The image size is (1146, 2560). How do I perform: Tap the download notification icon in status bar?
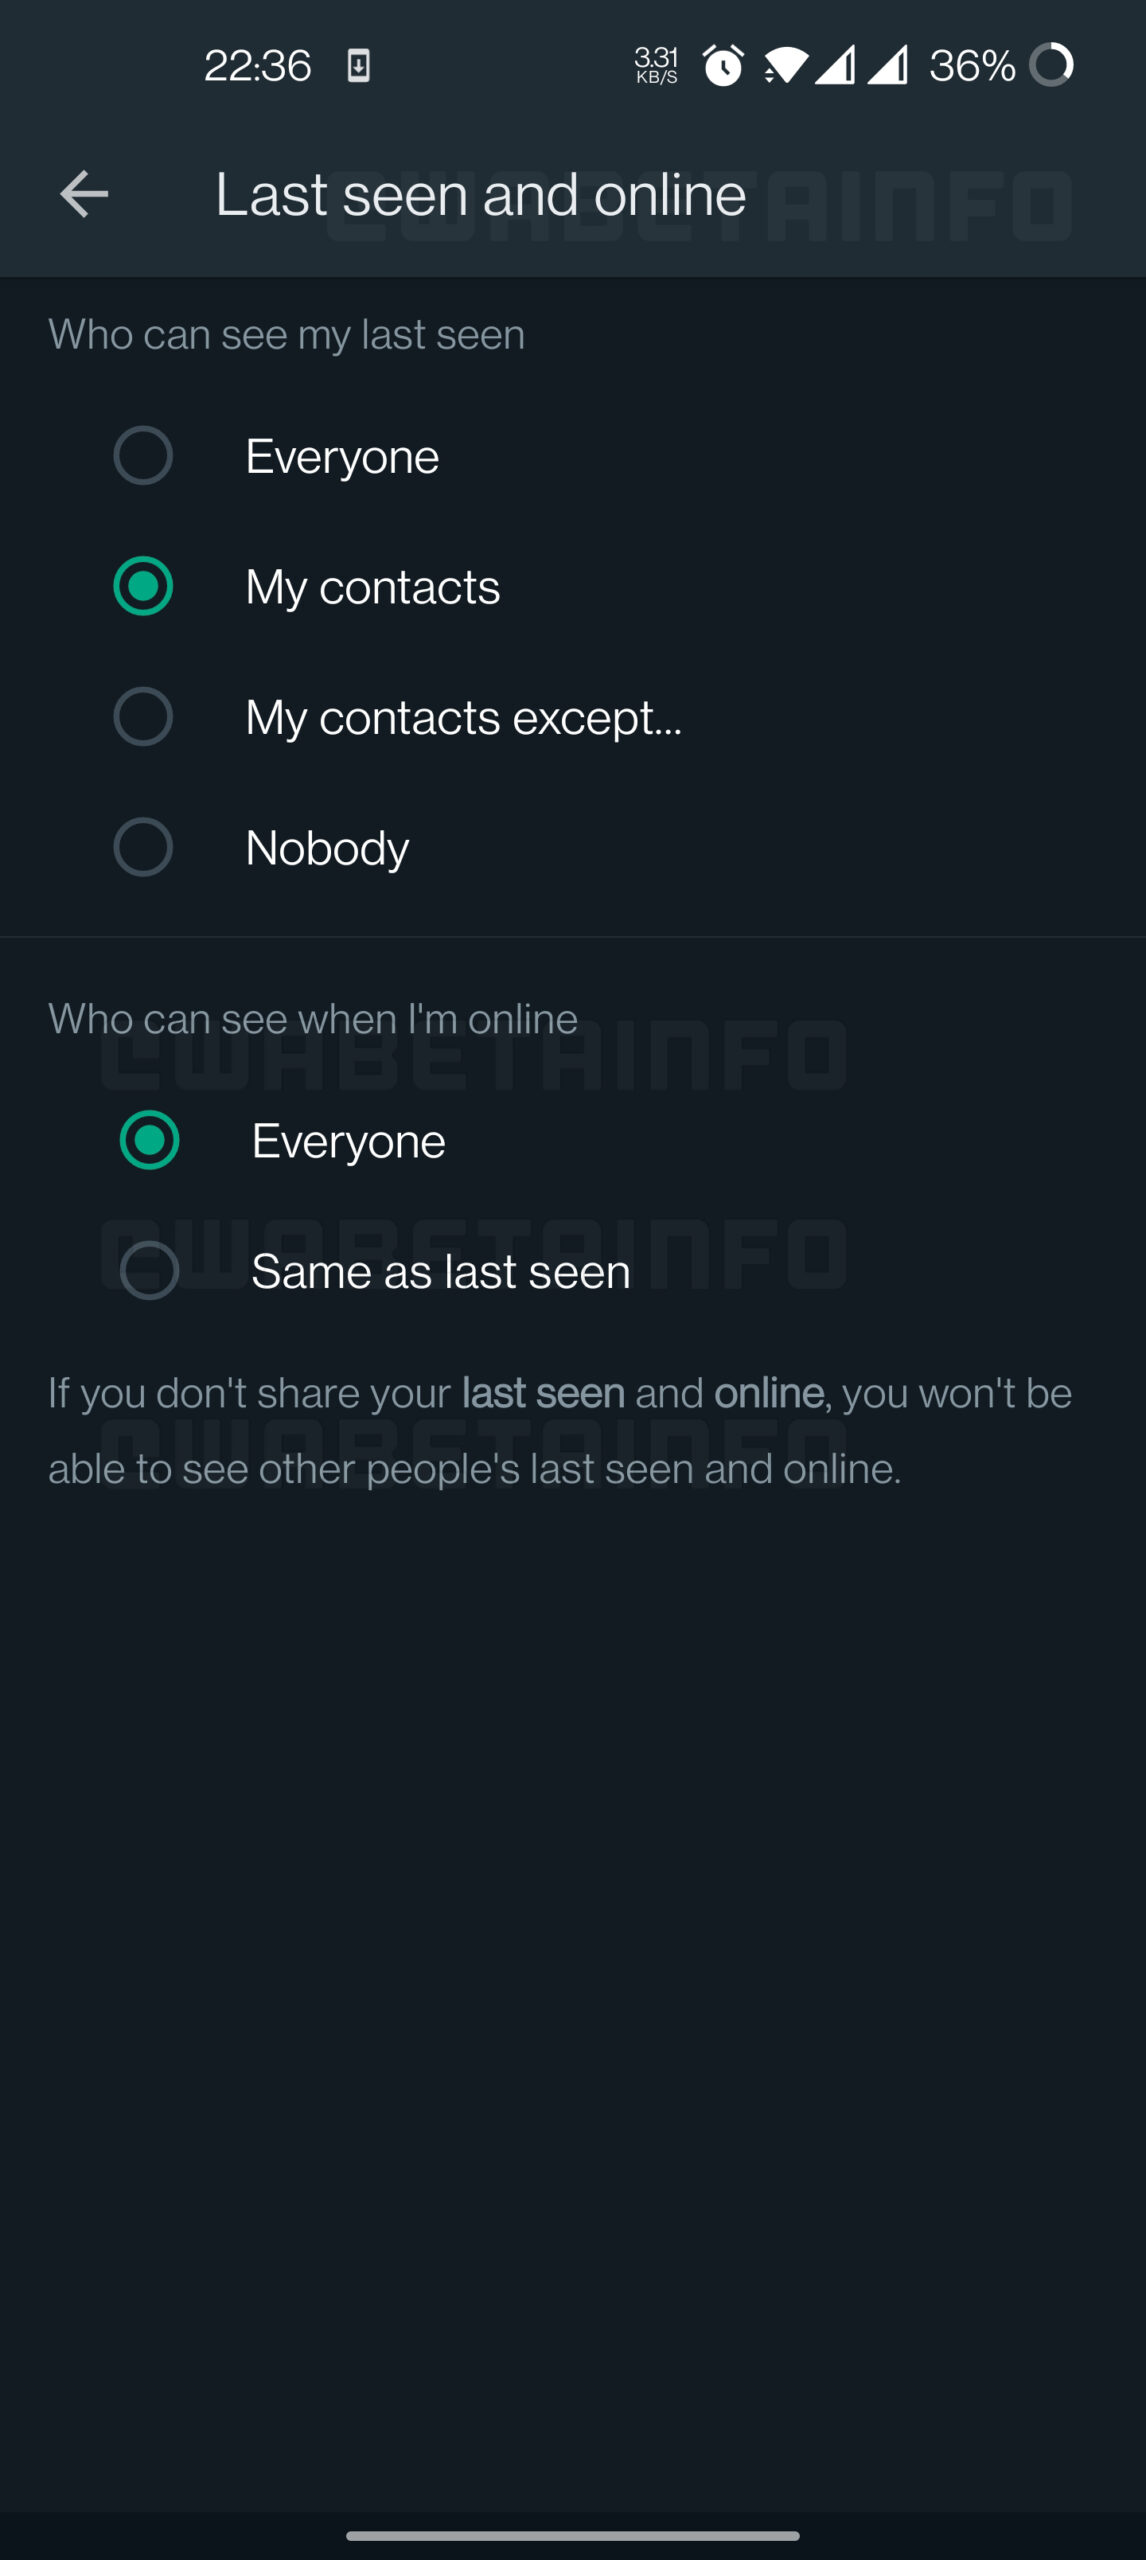(x=358, y=67)
